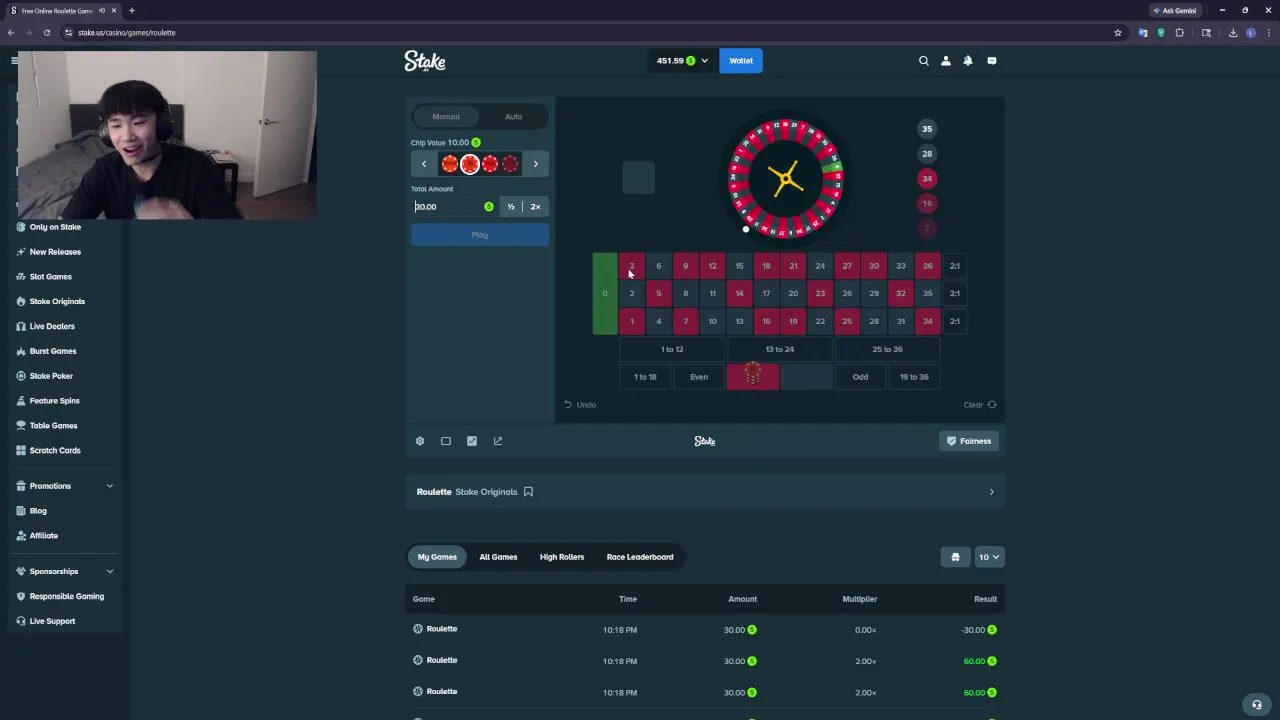This screenshot has width=1280, height=720.
Task: Open Stake Poker in the sidebar
Action: (x=50, y=376)
